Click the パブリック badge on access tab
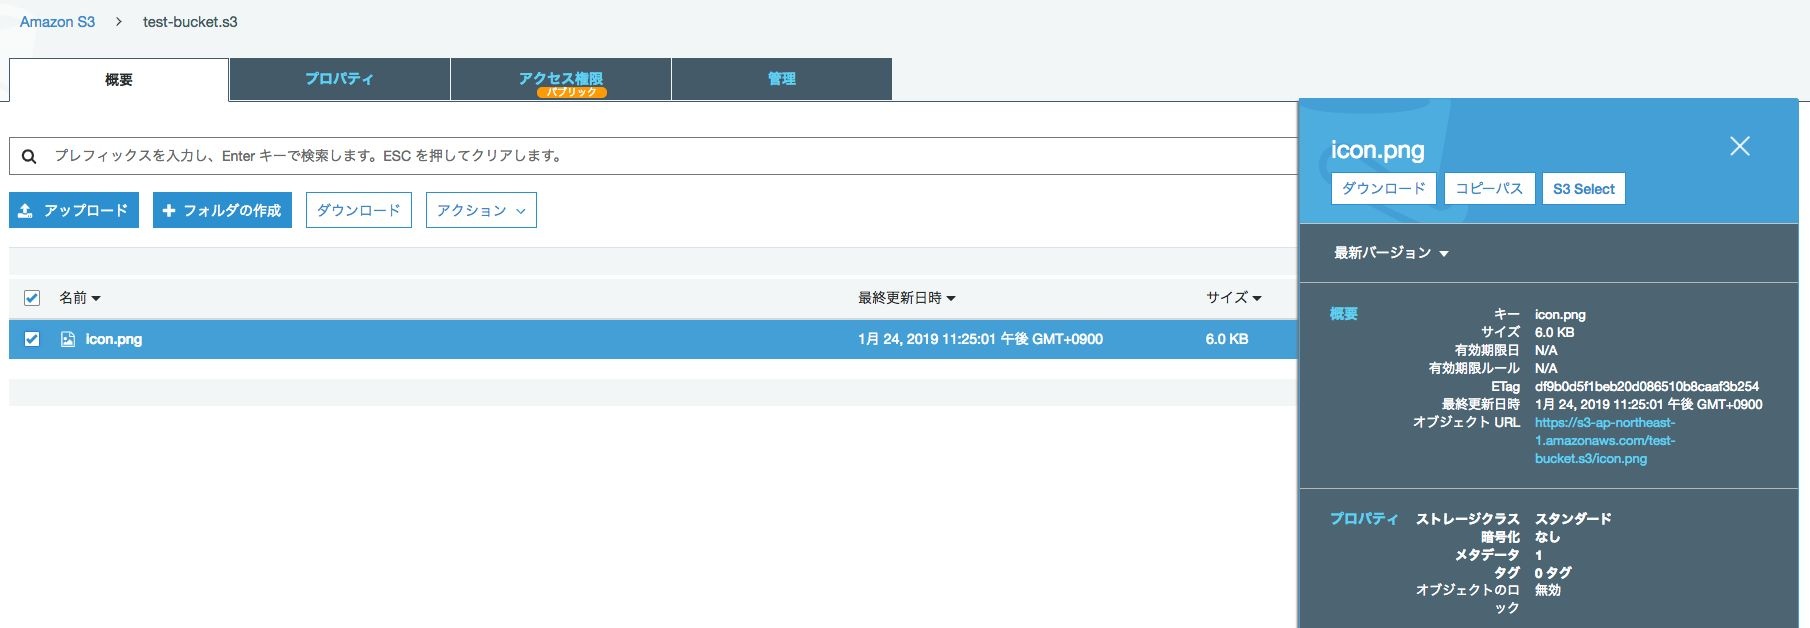Image resolution: width=1810 pixels, height=628 pixels. click(572, 92)
